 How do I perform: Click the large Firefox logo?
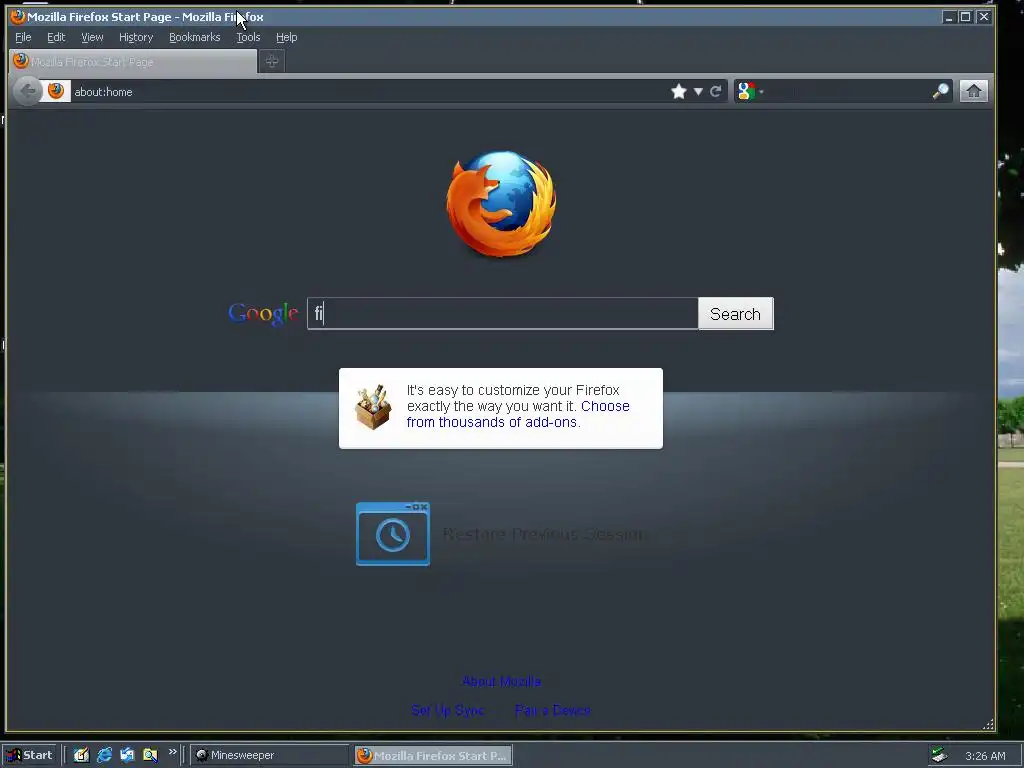(501, 203)
